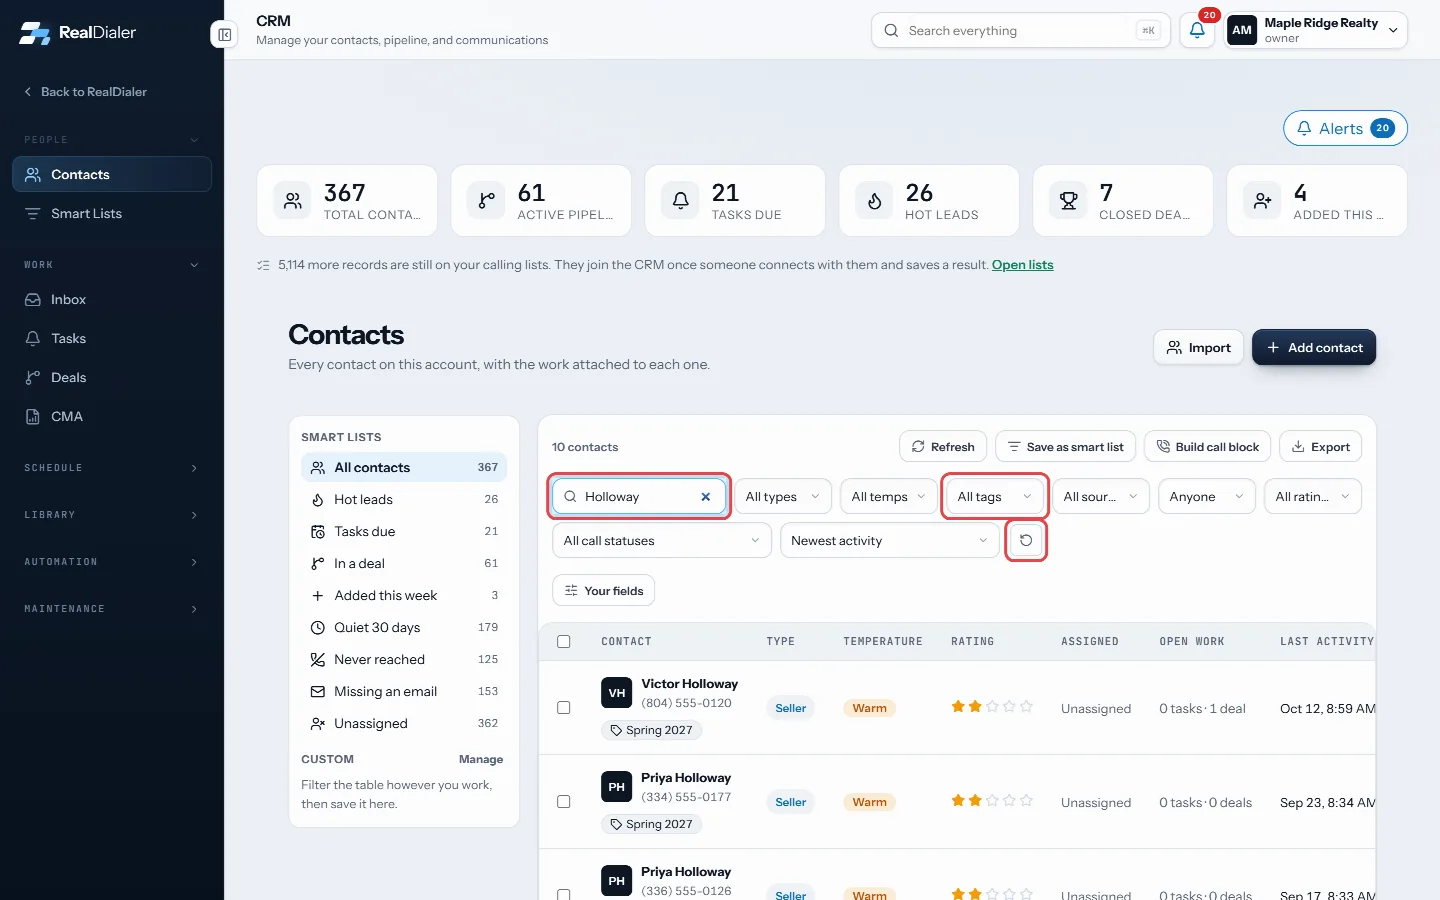Click Build call block button
Screen dimensions: 1440x900
pos(1208,447)
